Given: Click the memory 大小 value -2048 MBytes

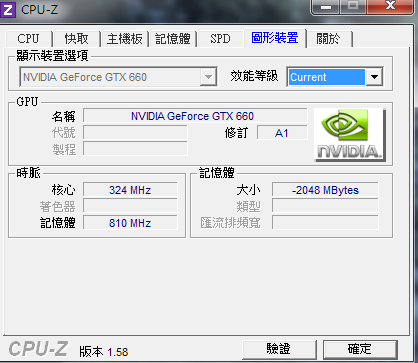Looking at the screenshot, I should click(325, 190).
